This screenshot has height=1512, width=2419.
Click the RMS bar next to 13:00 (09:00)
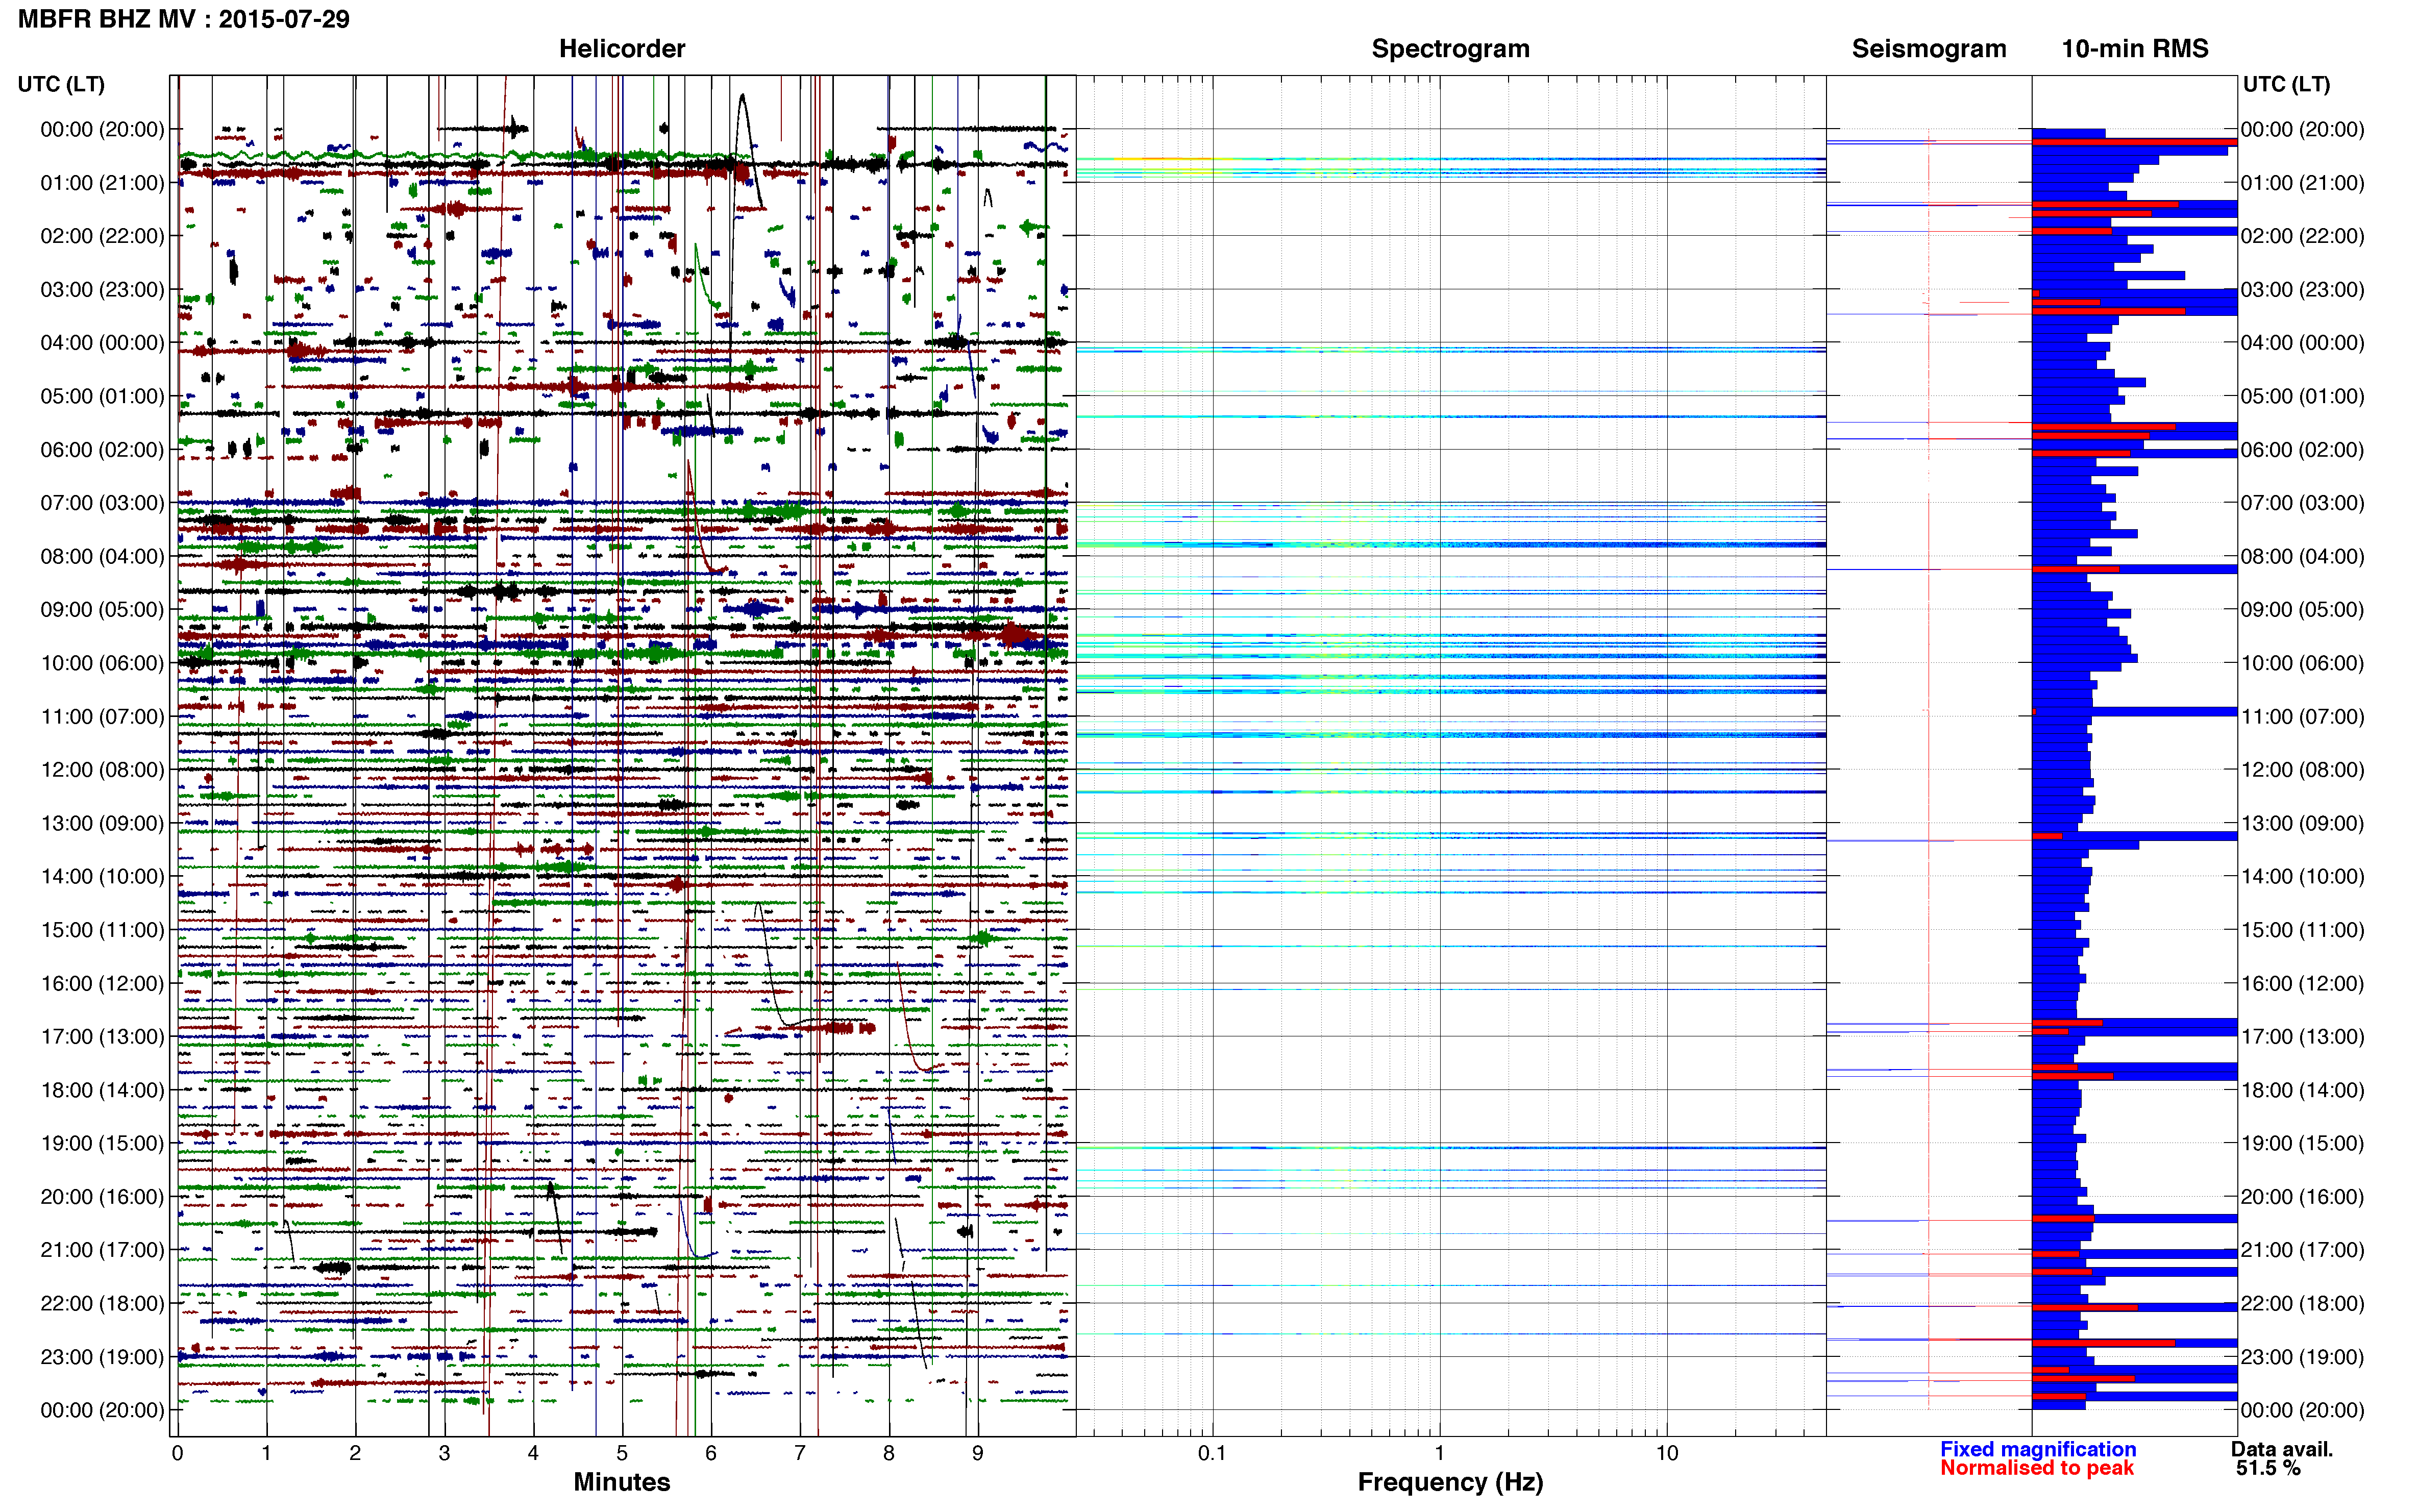(2134, 836)
